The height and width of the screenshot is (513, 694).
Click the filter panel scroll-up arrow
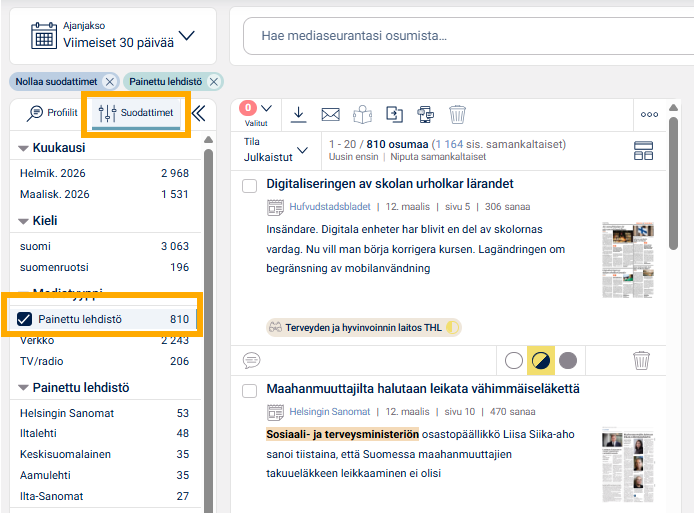click(x=208, y=140)
